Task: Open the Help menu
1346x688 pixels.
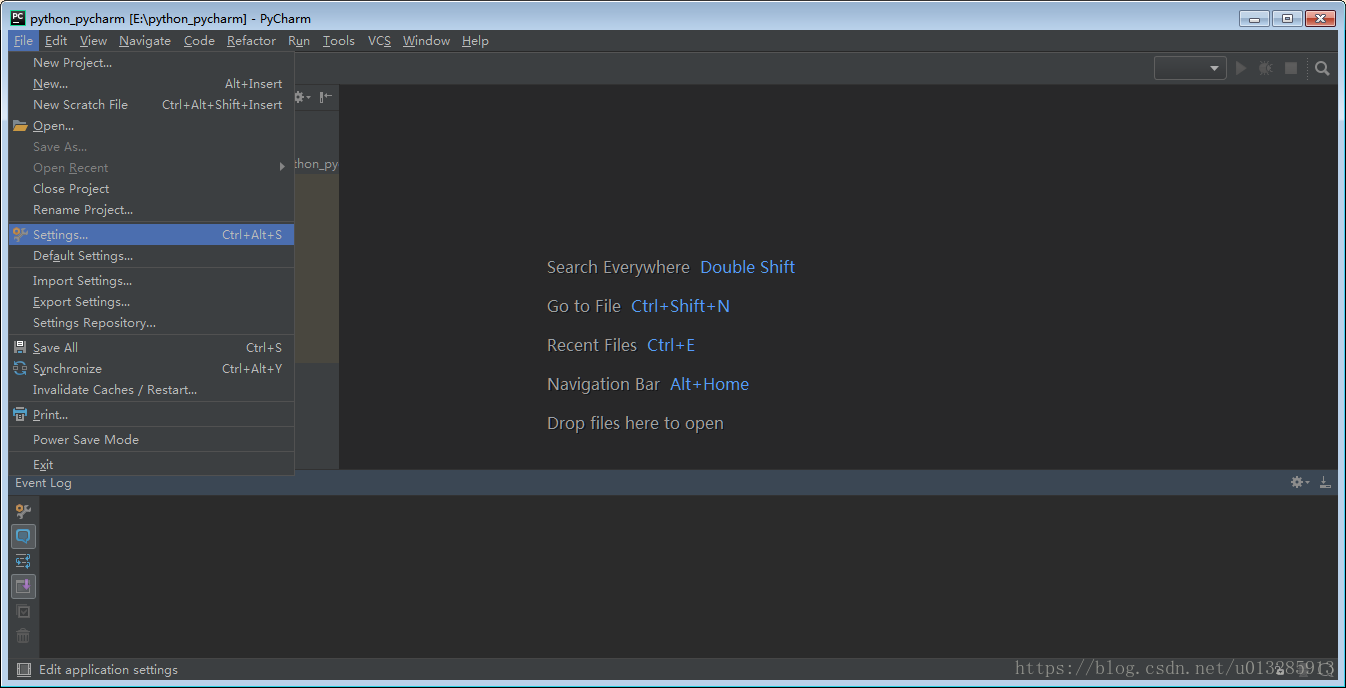Action: pyautogui.click(x=475, y=41)
